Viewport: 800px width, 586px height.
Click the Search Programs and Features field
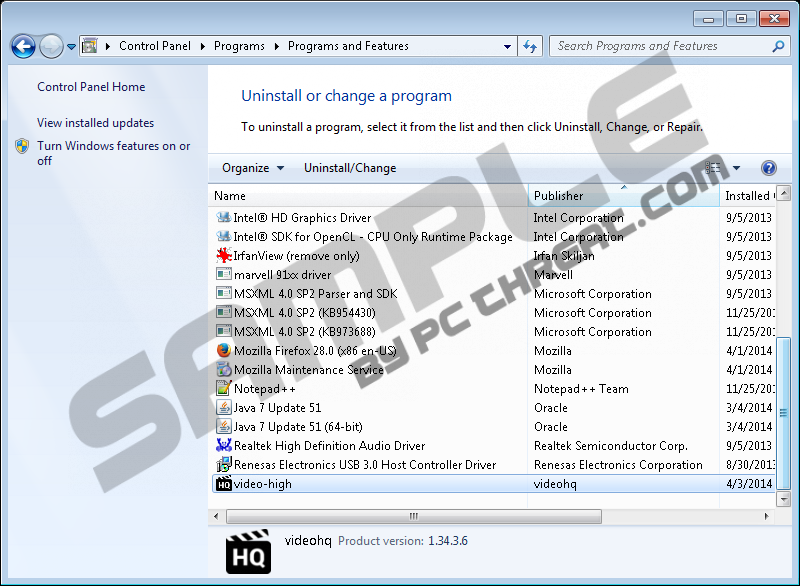click(660, 46)
